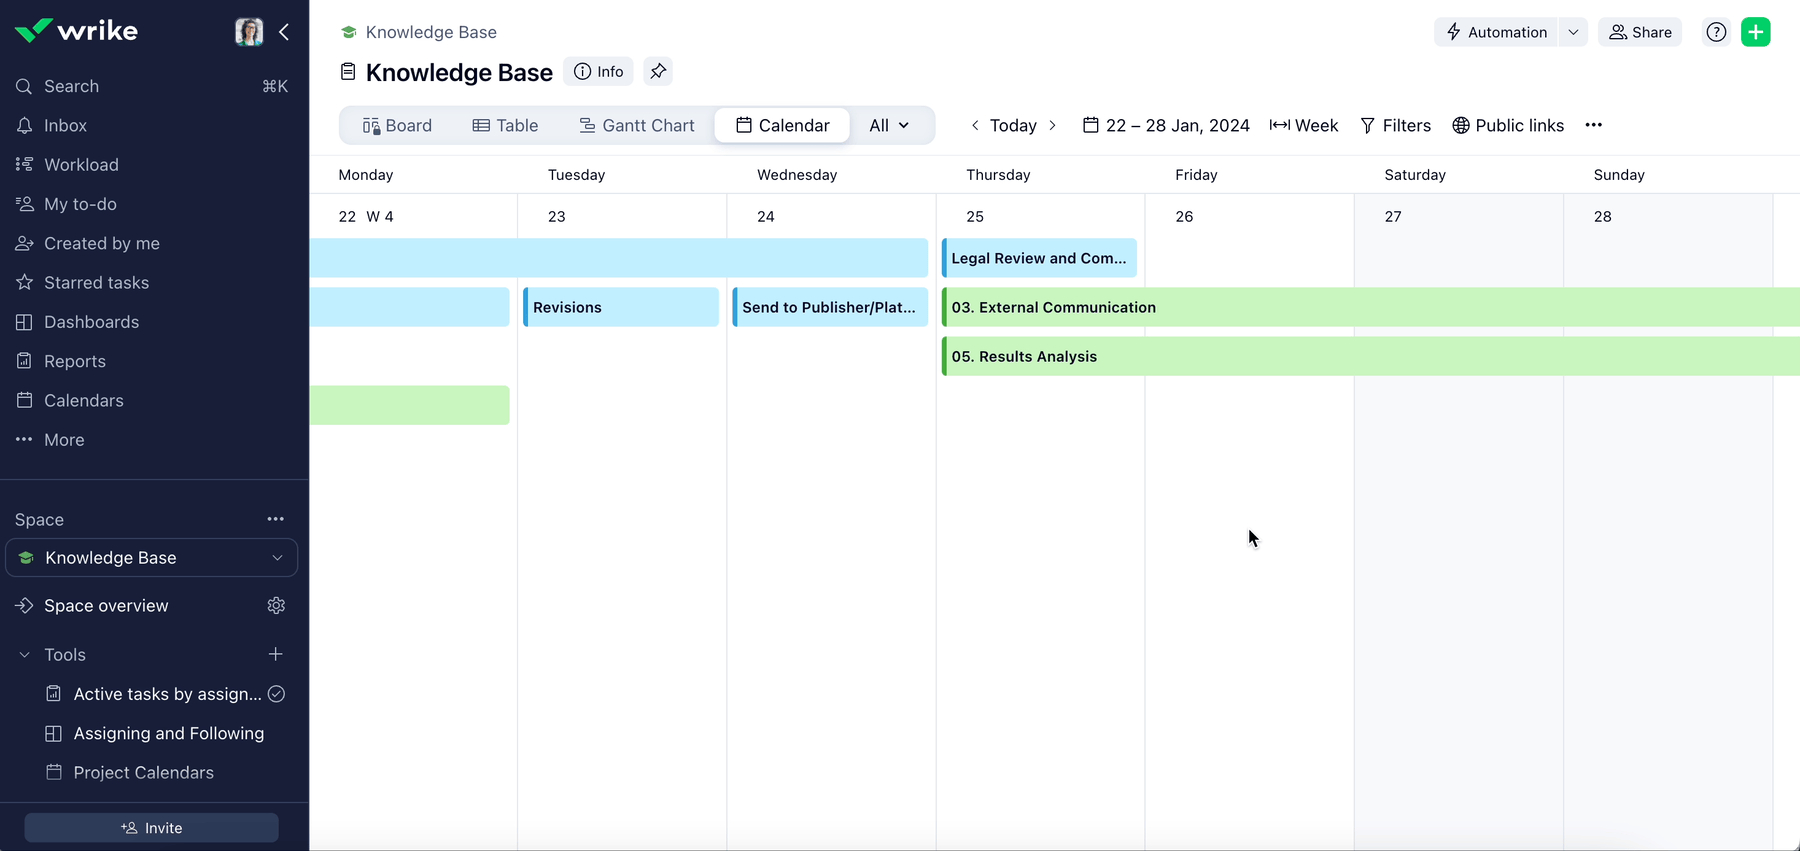Add a new tool with plus icon
Viewport: 1800px width, 851px height.
(x=276, y=654)
